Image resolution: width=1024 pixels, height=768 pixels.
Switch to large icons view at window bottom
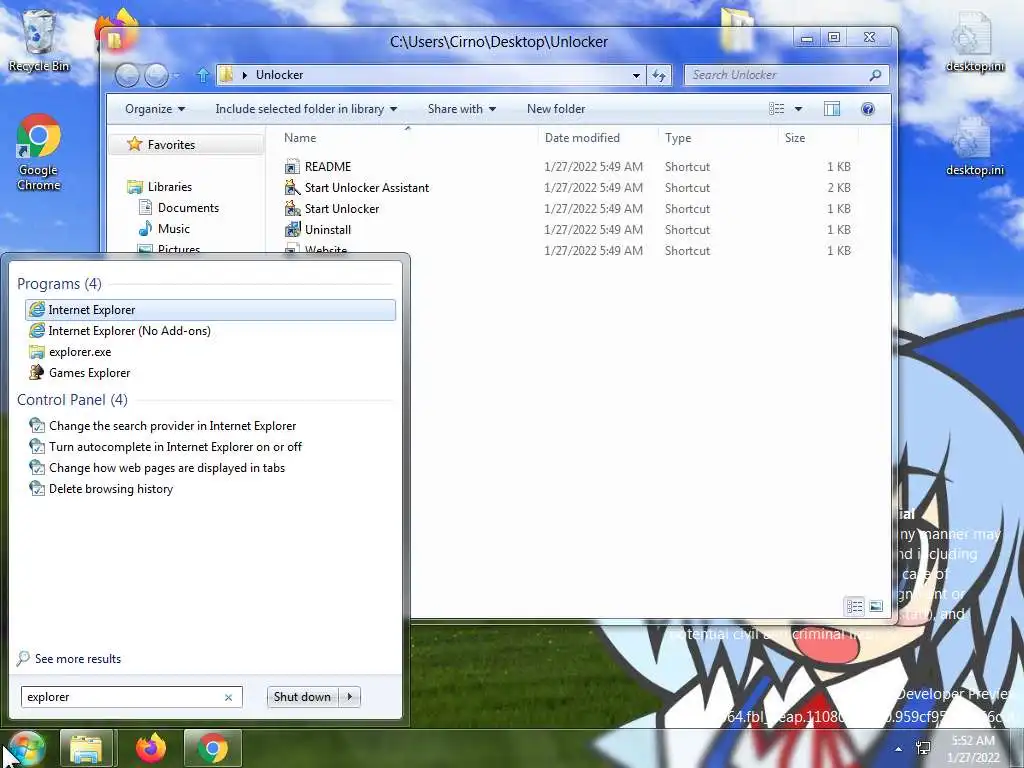pyautogui.click(x=876, y=607)
